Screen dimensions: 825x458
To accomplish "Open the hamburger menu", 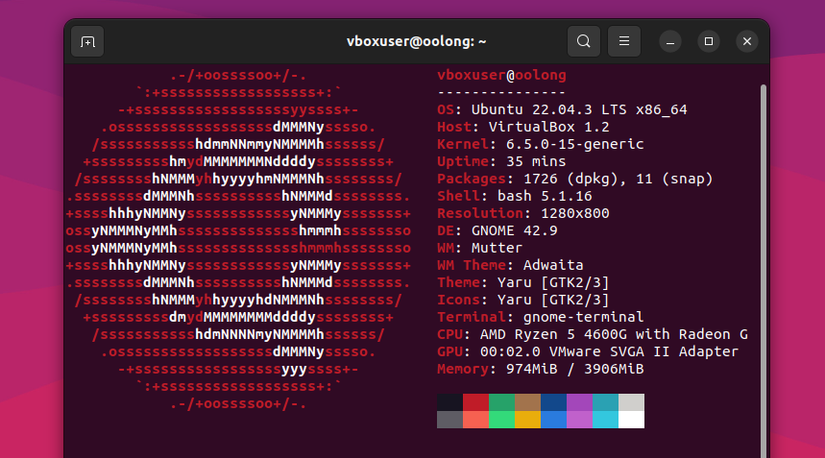I will tap(624, 41).
